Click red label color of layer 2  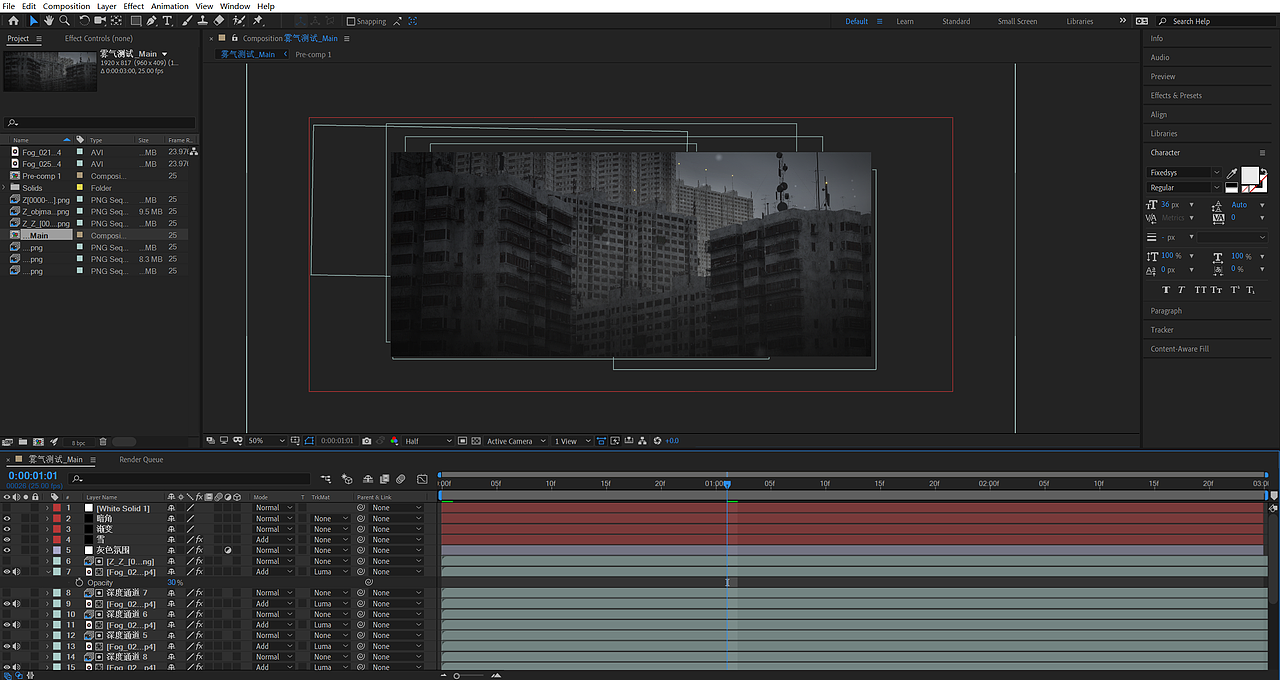click(x=57, y=519)
